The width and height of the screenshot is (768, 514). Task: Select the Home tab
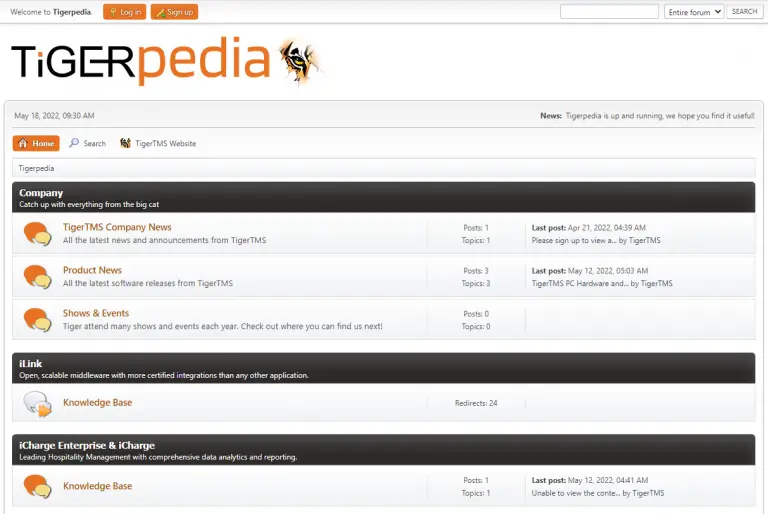[36, 143]
